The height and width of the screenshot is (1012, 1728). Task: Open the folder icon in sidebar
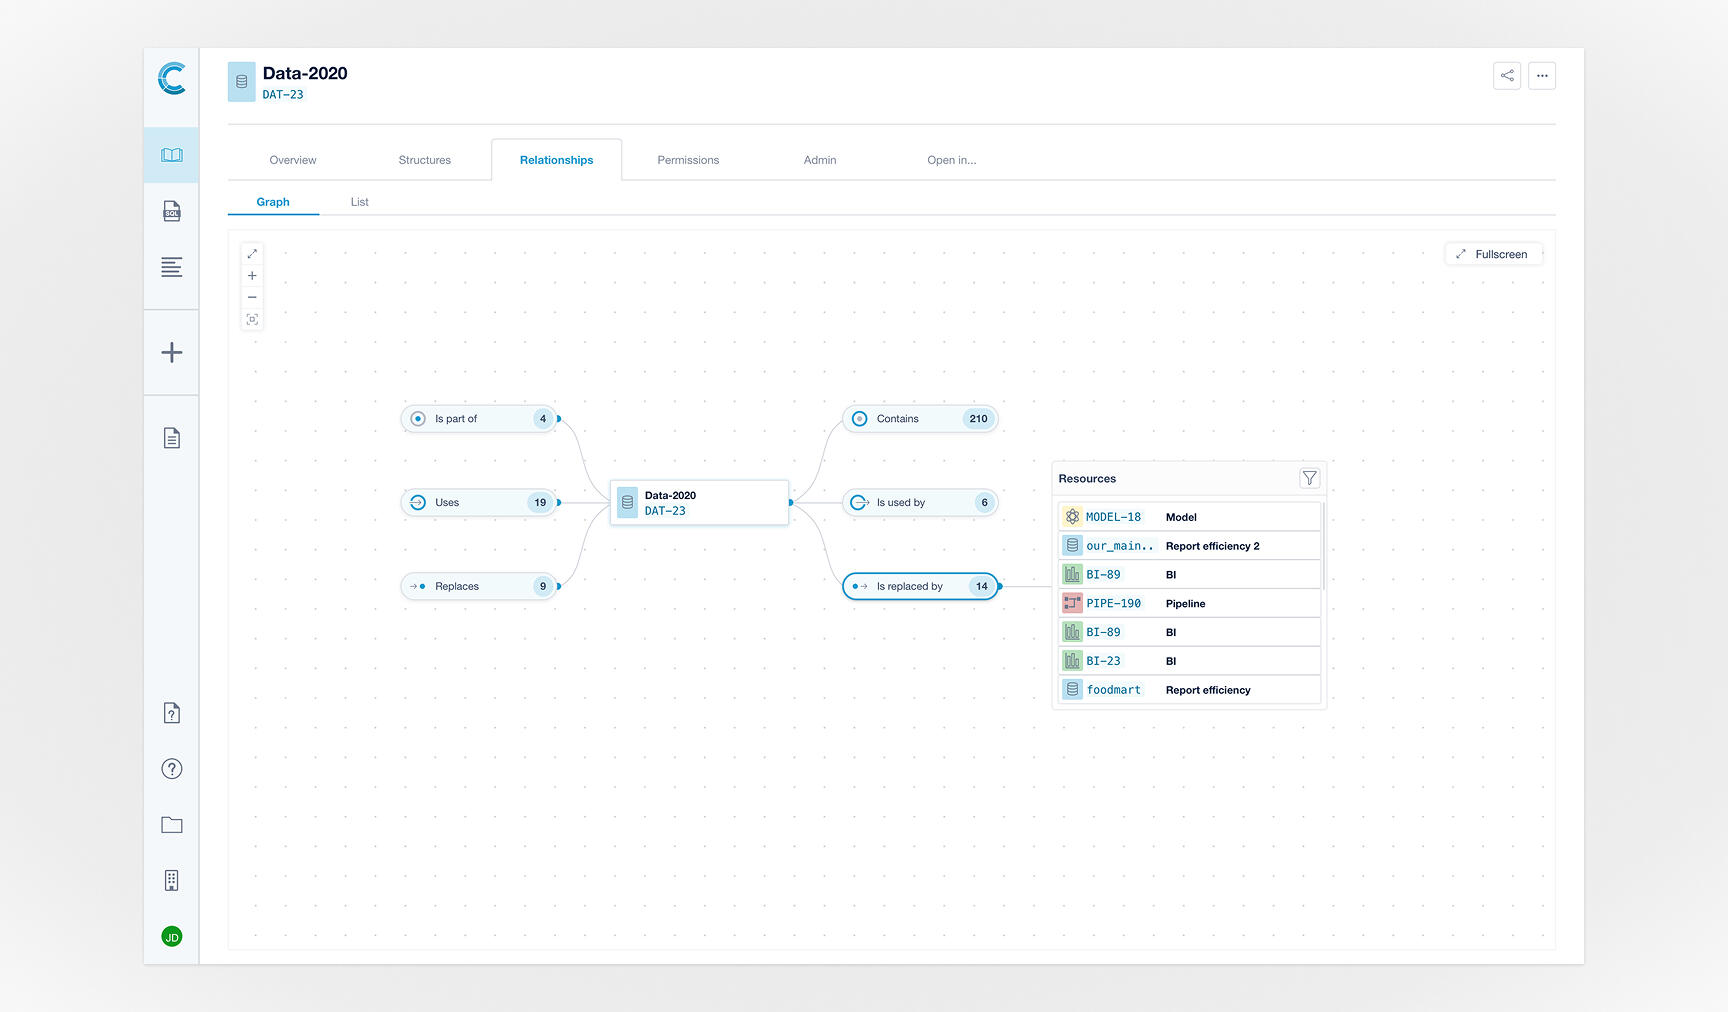172,825
